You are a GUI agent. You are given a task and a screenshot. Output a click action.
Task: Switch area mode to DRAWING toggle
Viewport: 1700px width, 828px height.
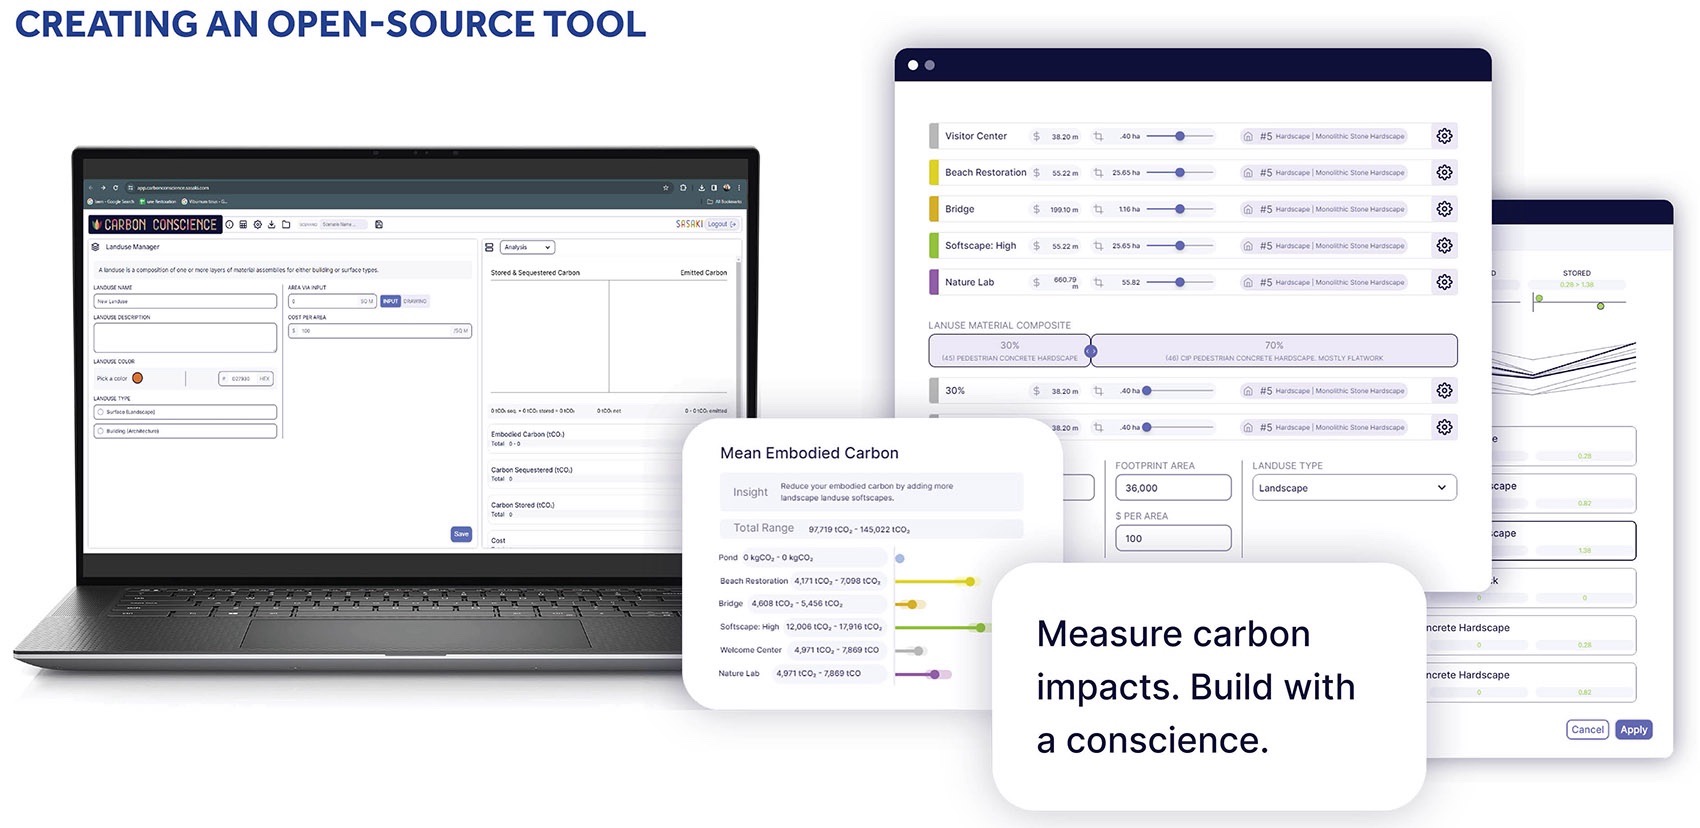[x=415, y=301]
